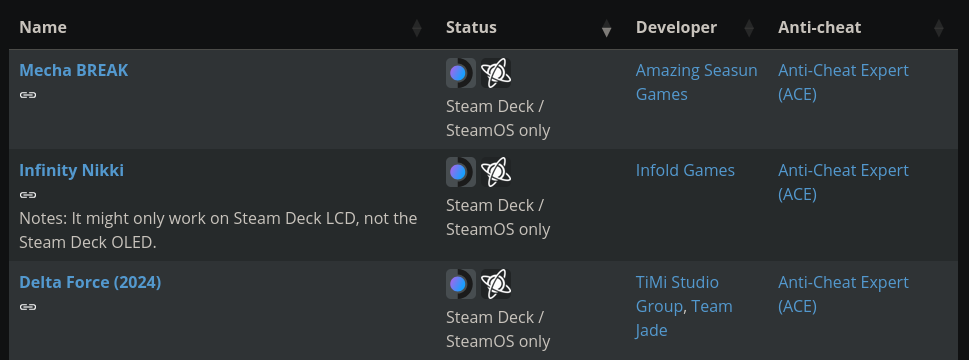Viewport: 969px width, 360px height.
Task: Open Anti-Cheat Expert link for Infinity Nikki
Action: point(844,182)
